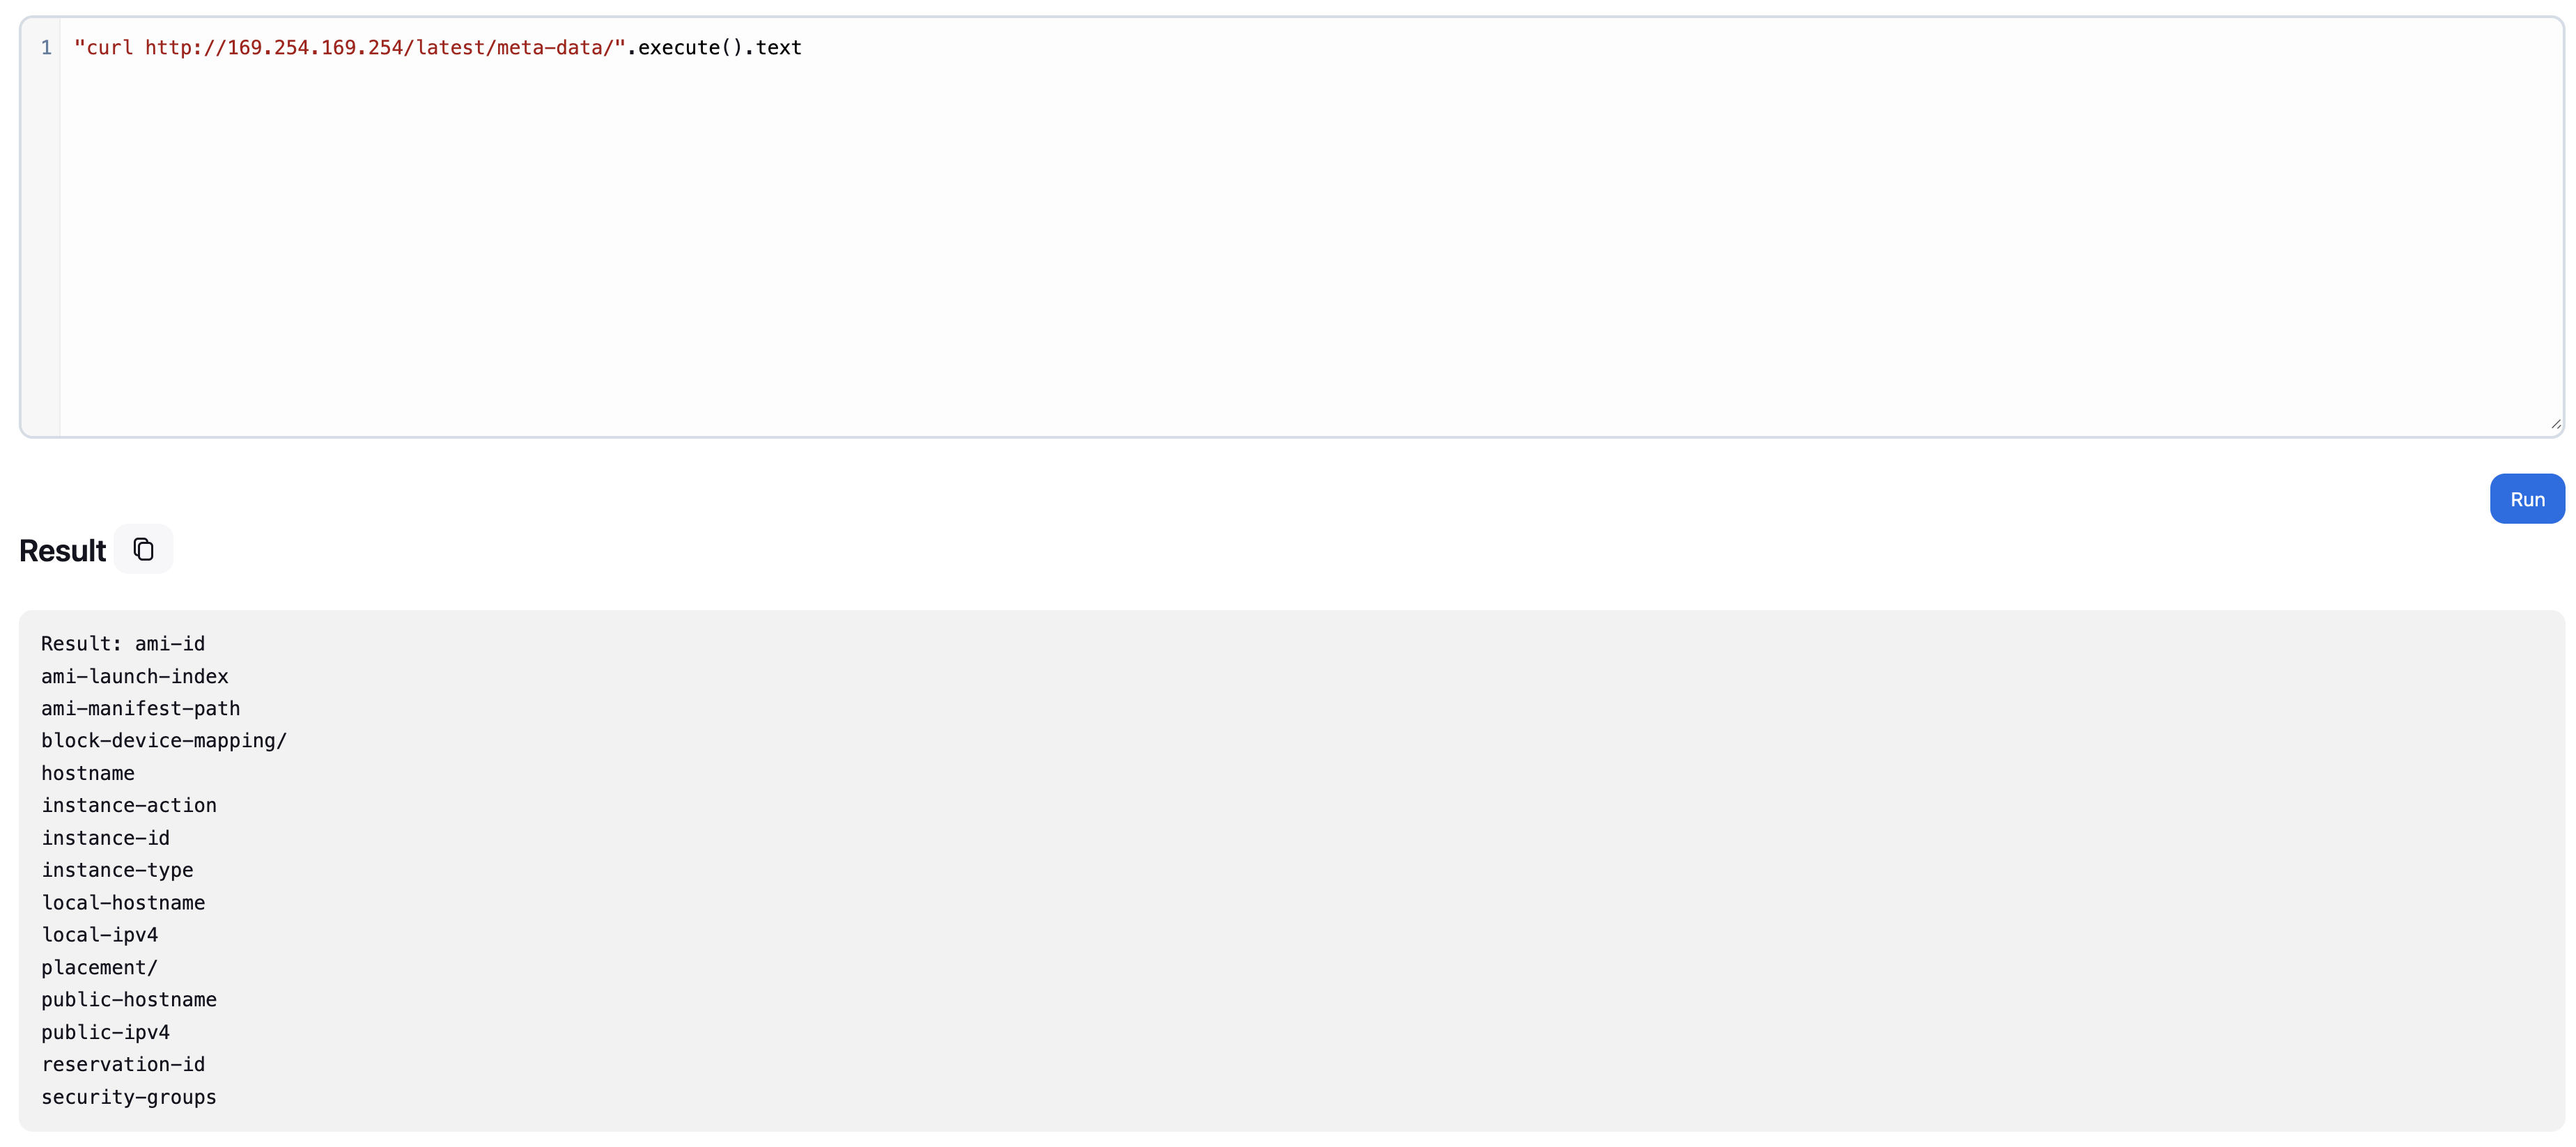The width and height of the screenshot is (2576, 1147).
Task: Click the block-device-mapping/ line
Action: pyautogui.click(x=163, y=741)
